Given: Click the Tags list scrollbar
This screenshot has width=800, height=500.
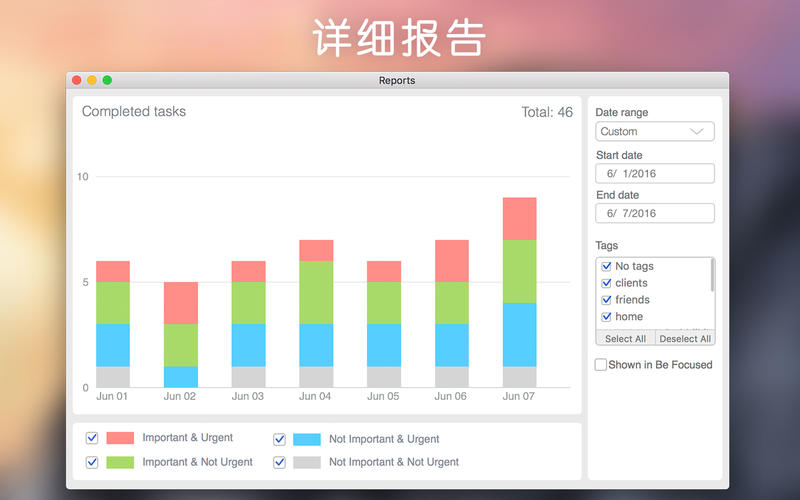Looking at the screenshot, I should click(x=712, y=276).
